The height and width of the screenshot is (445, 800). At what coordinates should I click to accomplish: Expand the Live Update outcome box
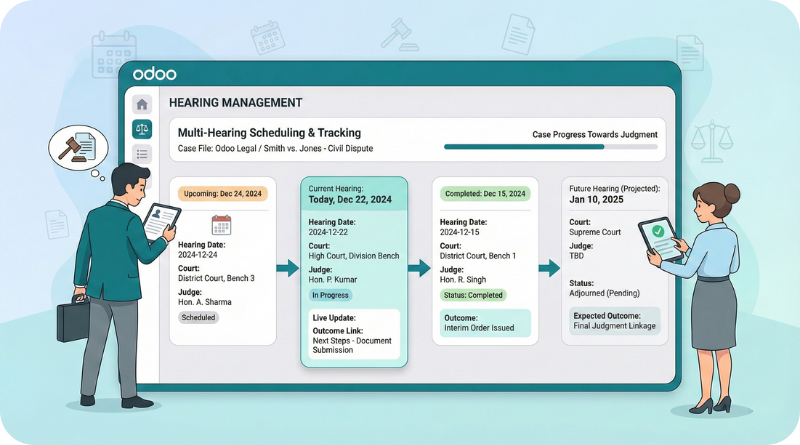[353, 336]
